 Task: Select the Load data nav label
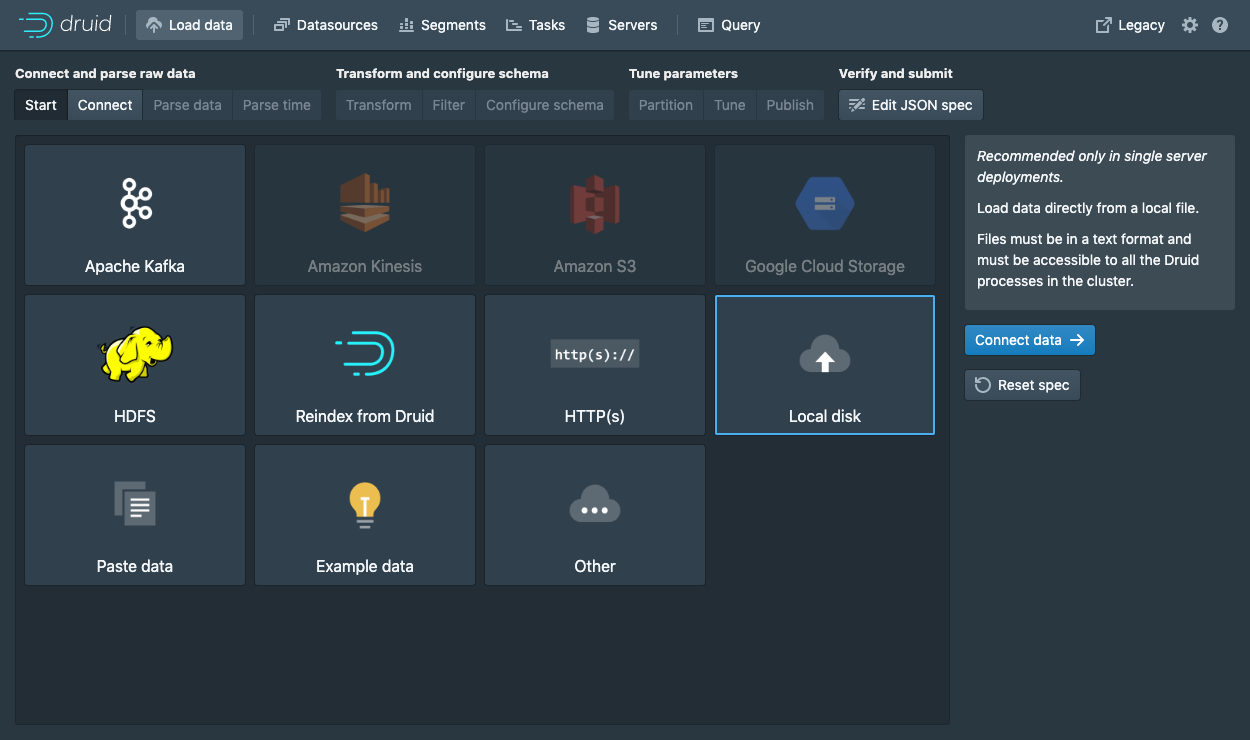(x=201, y=25)
